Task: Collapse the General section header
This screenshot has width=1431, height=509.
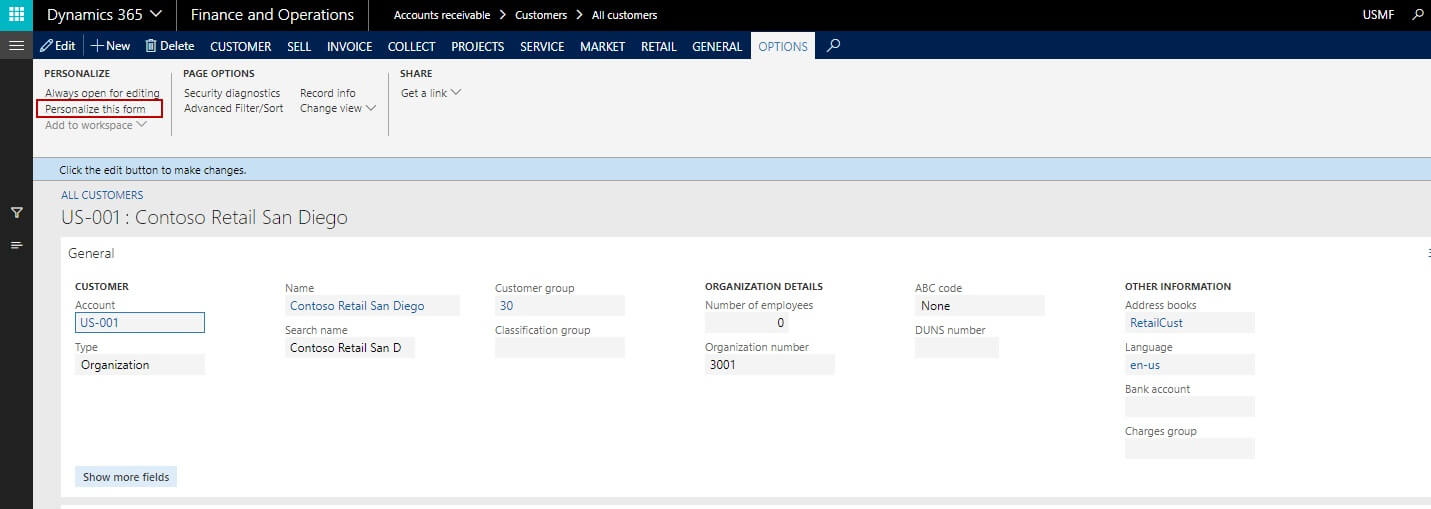Action: tap(91, 254)
